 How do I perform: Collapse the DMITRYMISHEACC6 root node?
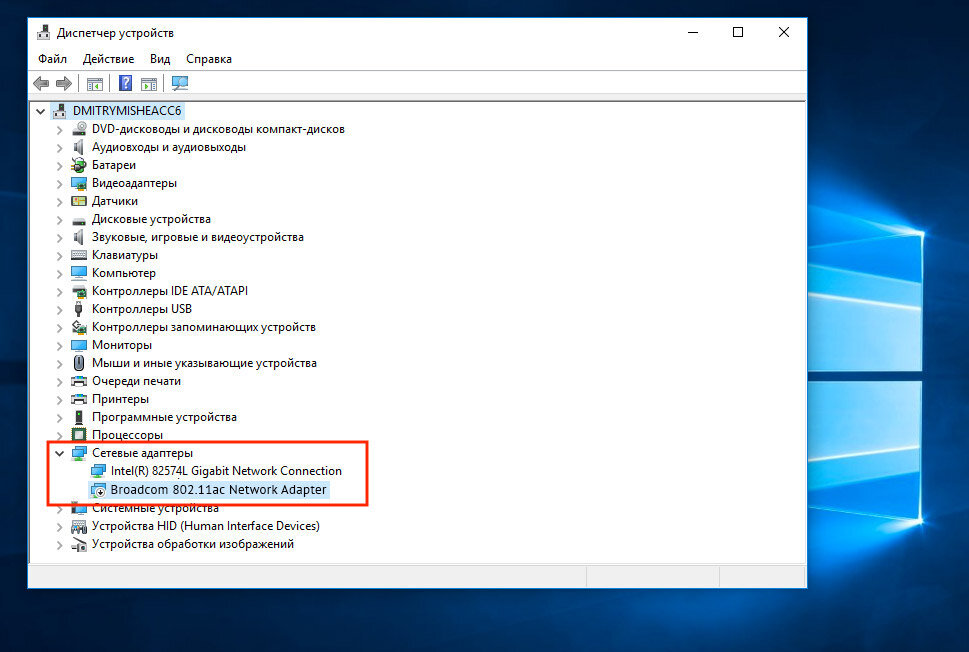tap(40, 111)
